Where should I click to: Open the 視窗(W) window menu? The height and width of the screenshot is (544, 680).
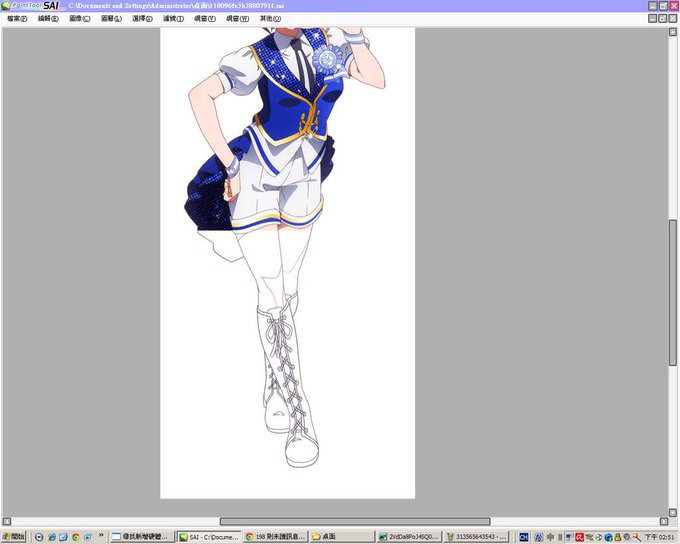click(237, 19)
